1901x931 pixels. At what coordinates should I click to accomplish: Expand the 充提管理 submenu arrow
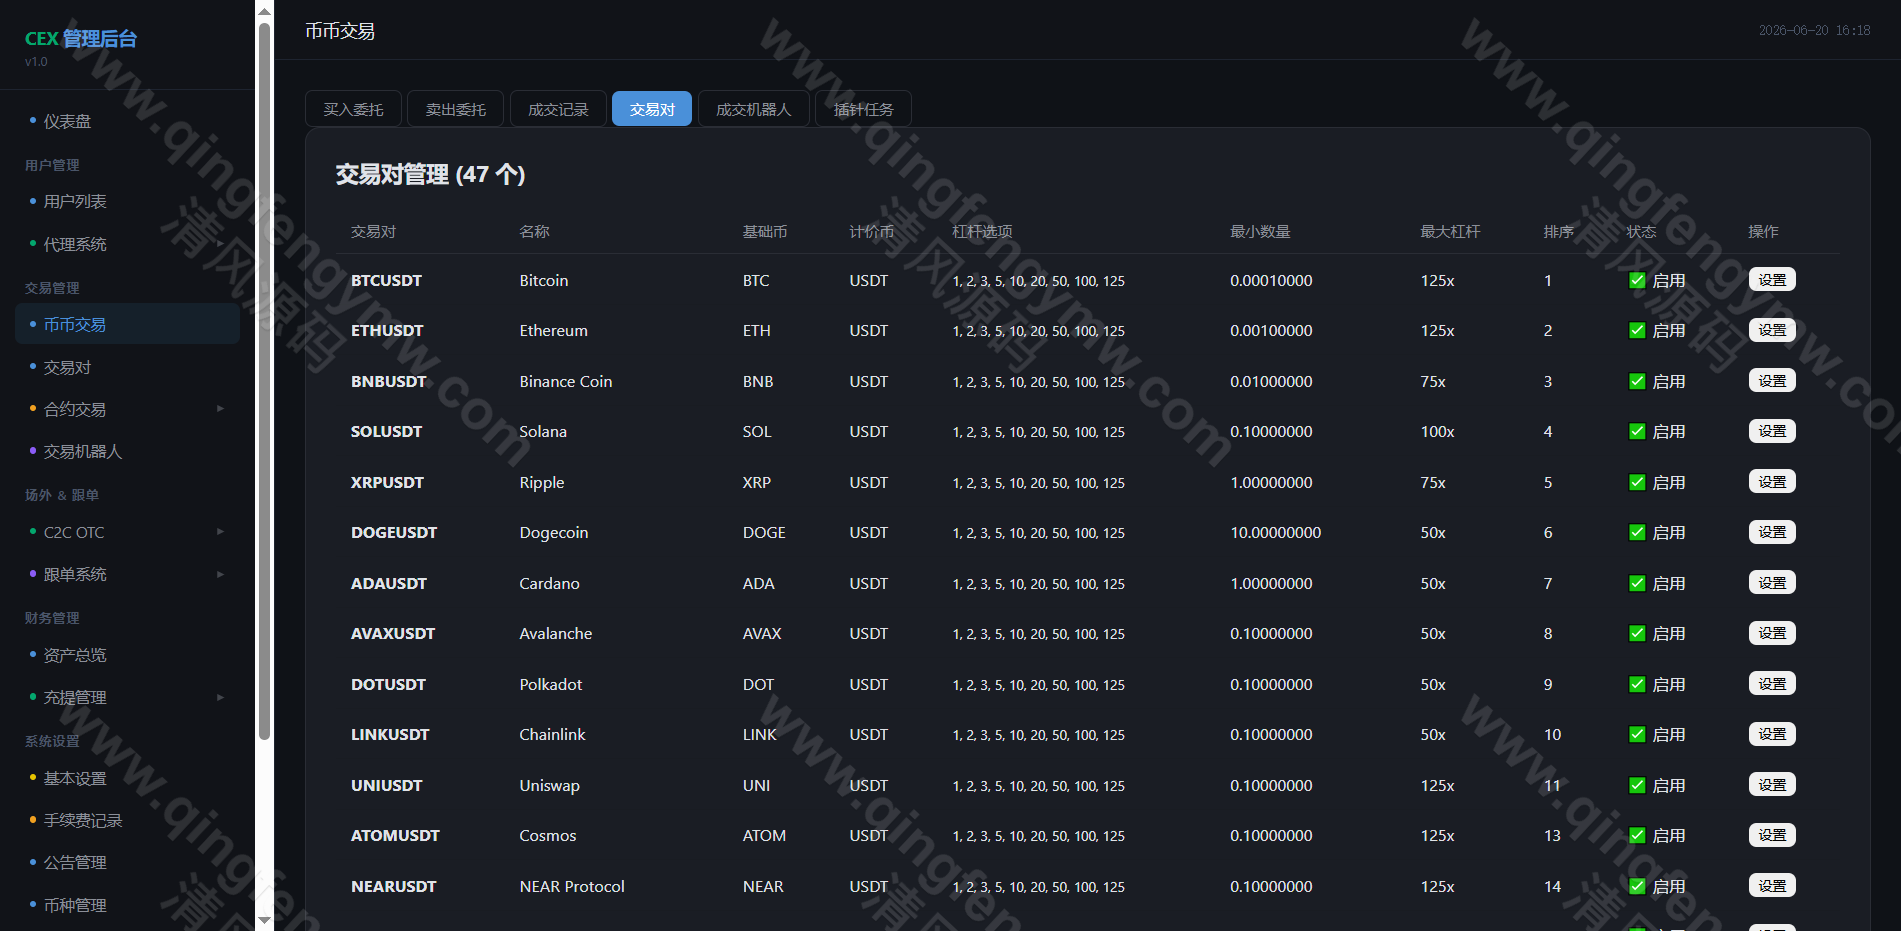[220, 698]
